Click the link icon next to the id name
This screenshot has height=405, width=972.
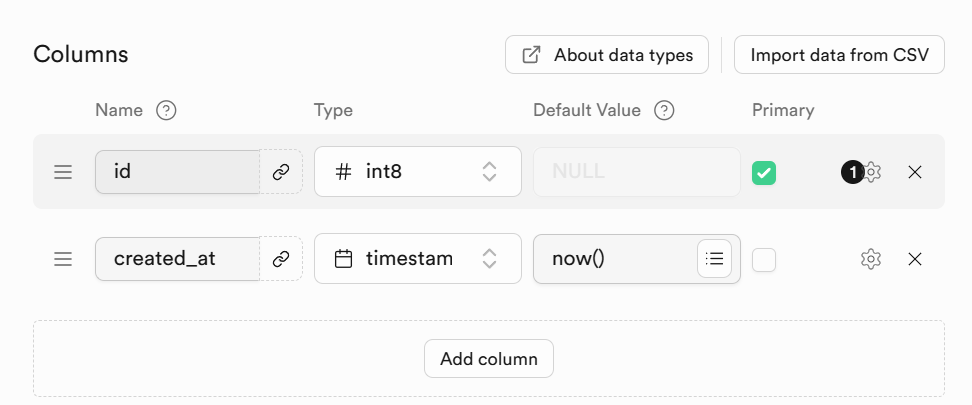pos(281,172)
